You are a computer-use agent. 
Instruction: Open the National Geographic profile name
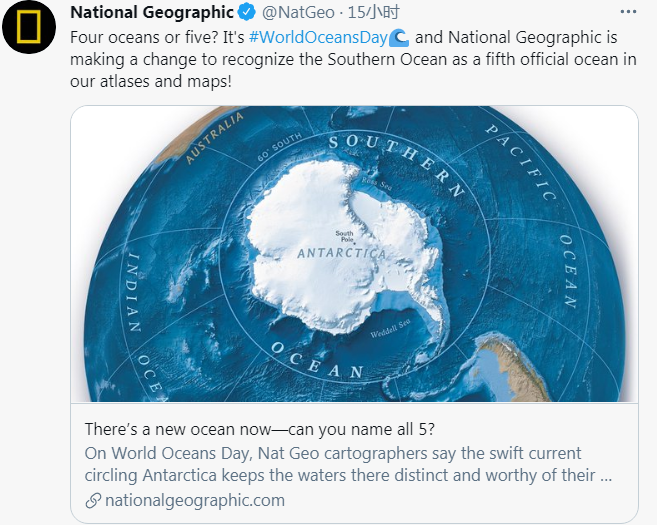point(151,13)
